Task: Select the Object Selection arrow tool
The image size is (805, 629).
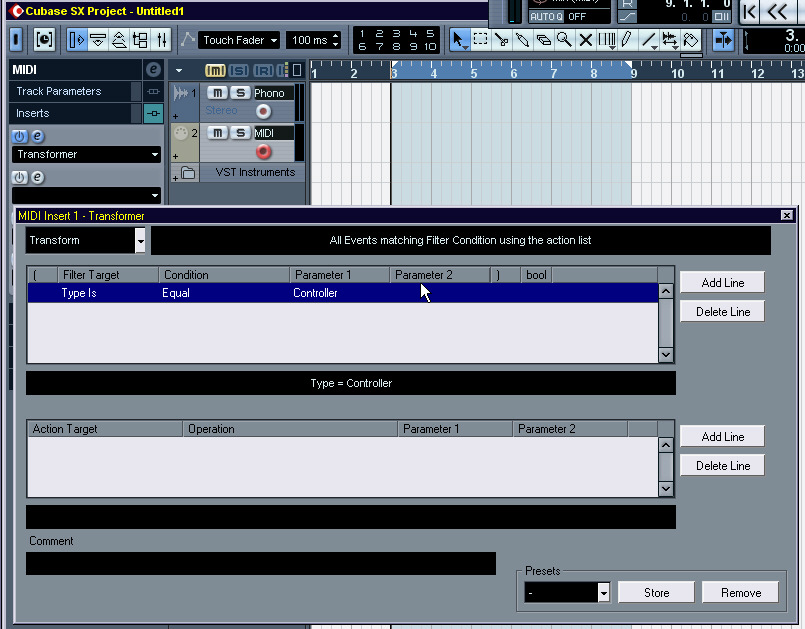Action: (458, 40)
